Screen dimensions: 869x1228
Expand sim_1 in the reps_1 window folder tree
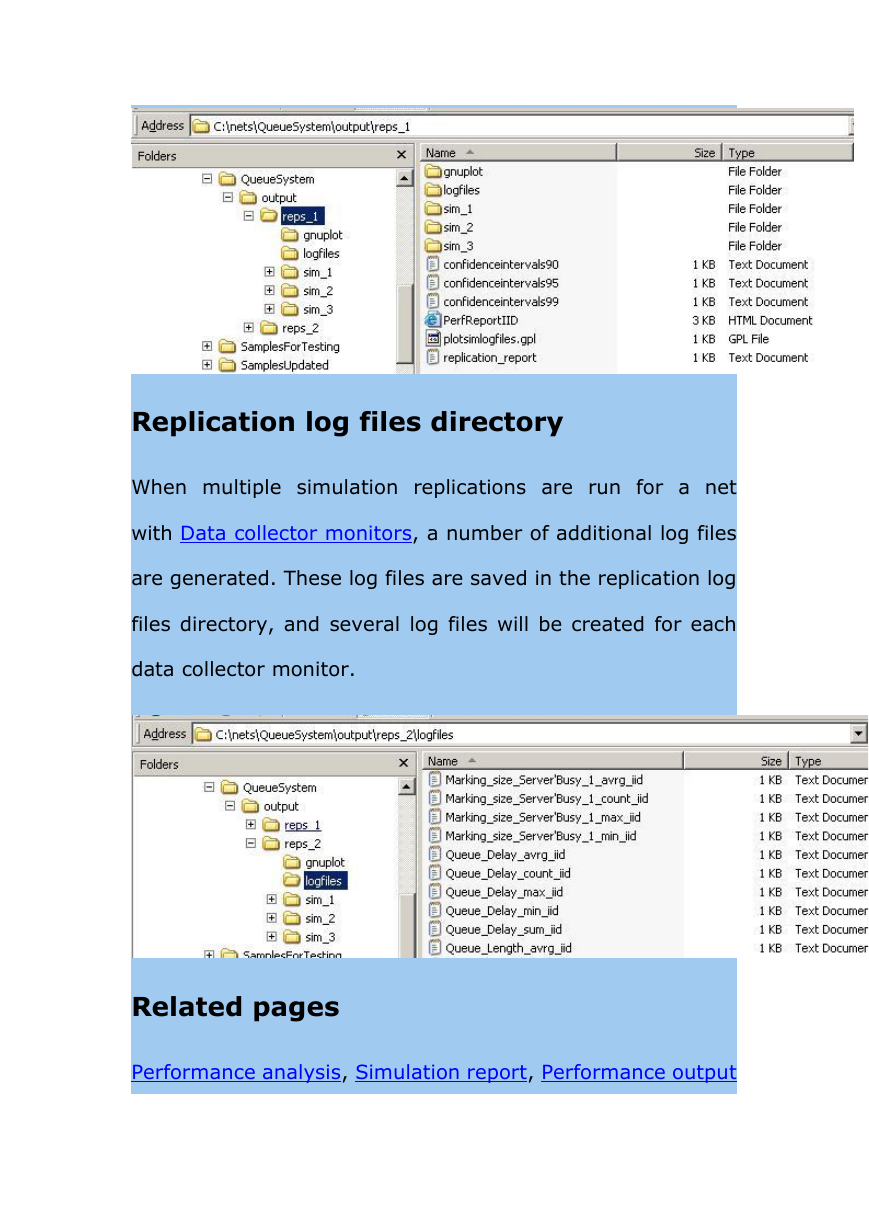pos(270,272)
